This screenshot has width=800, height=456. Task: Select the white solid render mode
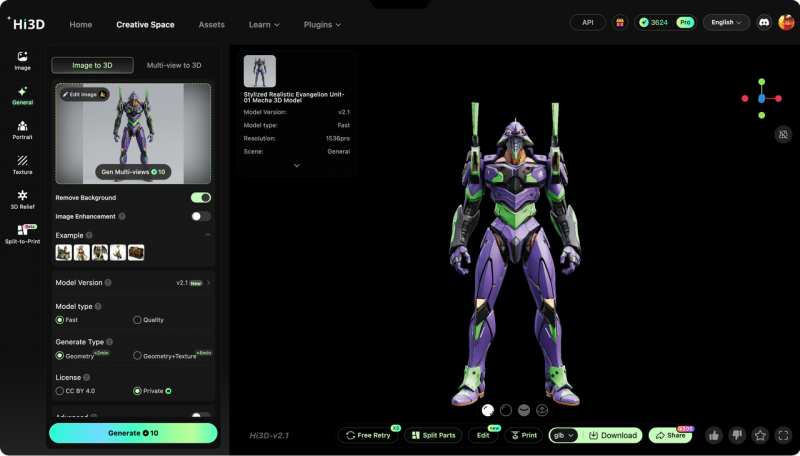point(488,410)
